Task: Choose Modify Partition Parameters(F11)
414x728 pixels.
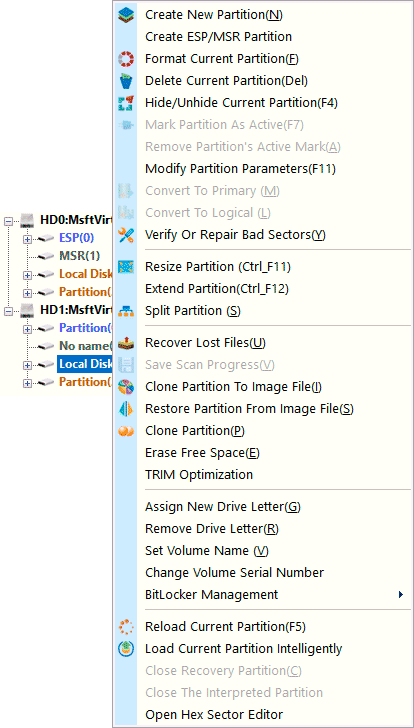Action: pyautogui.click(x=275, y=169)
